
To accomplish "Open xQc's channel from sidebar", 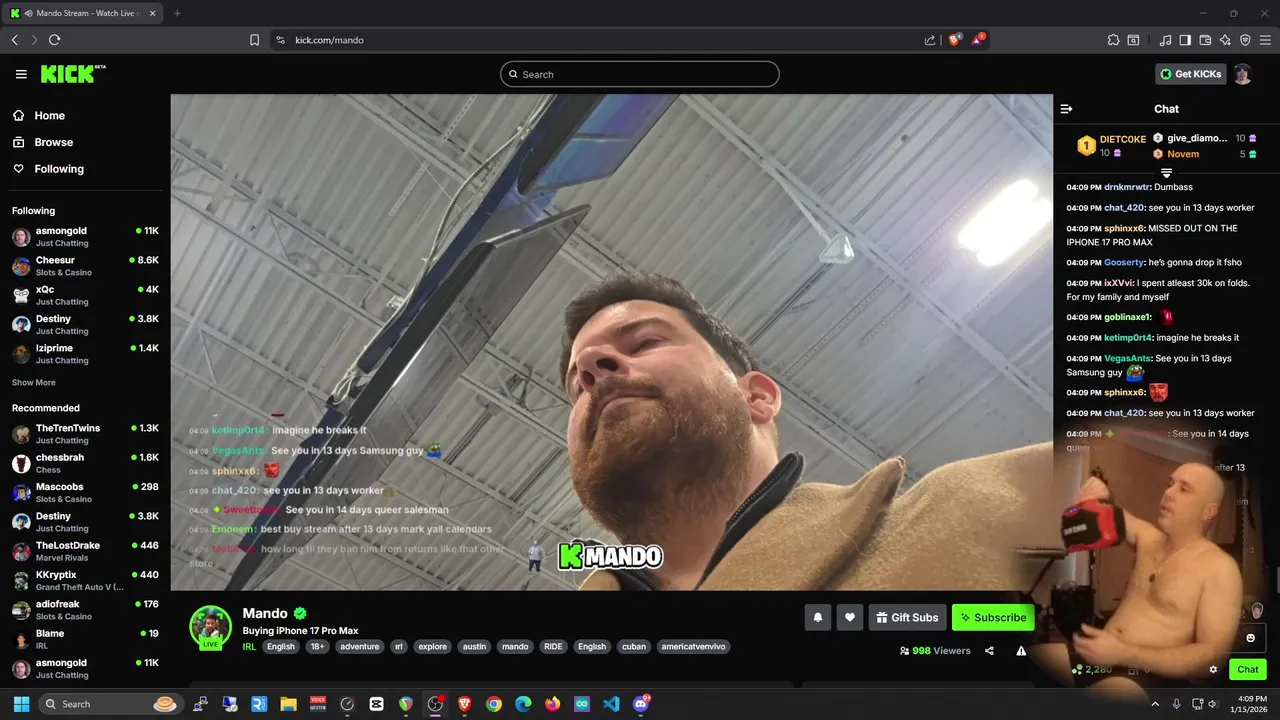I will [85, 295].
